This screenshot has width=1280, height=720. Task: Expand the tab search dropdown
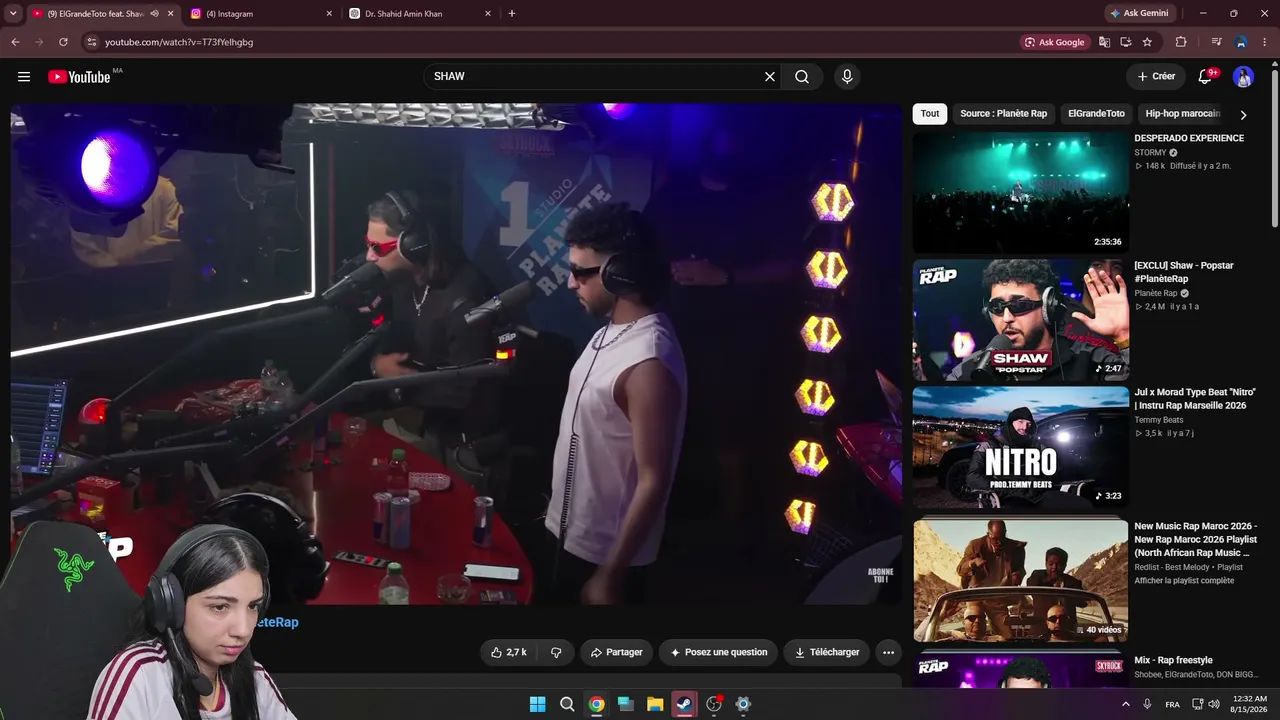pos(13,14)
